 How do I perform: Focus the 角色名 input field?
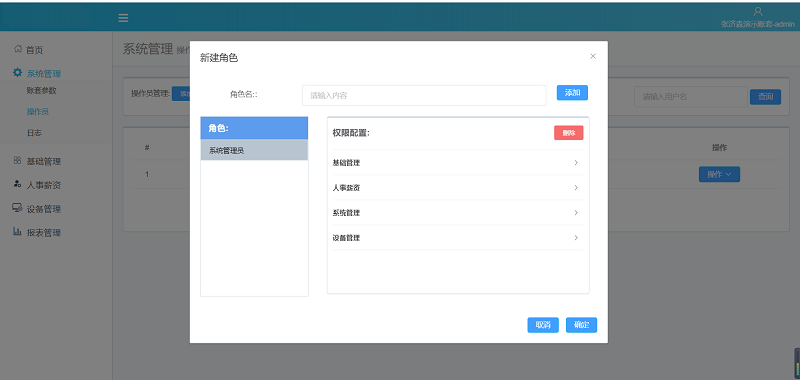point(424,95)
